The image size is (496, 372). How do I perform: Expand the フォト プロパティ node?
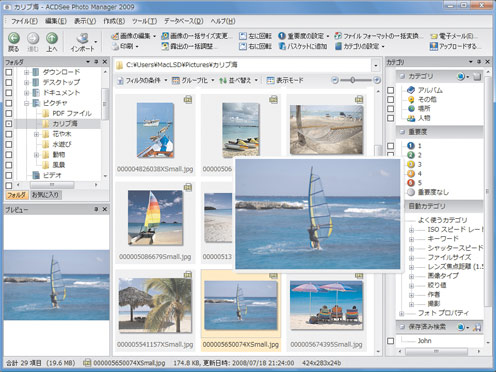coord(402,313)
